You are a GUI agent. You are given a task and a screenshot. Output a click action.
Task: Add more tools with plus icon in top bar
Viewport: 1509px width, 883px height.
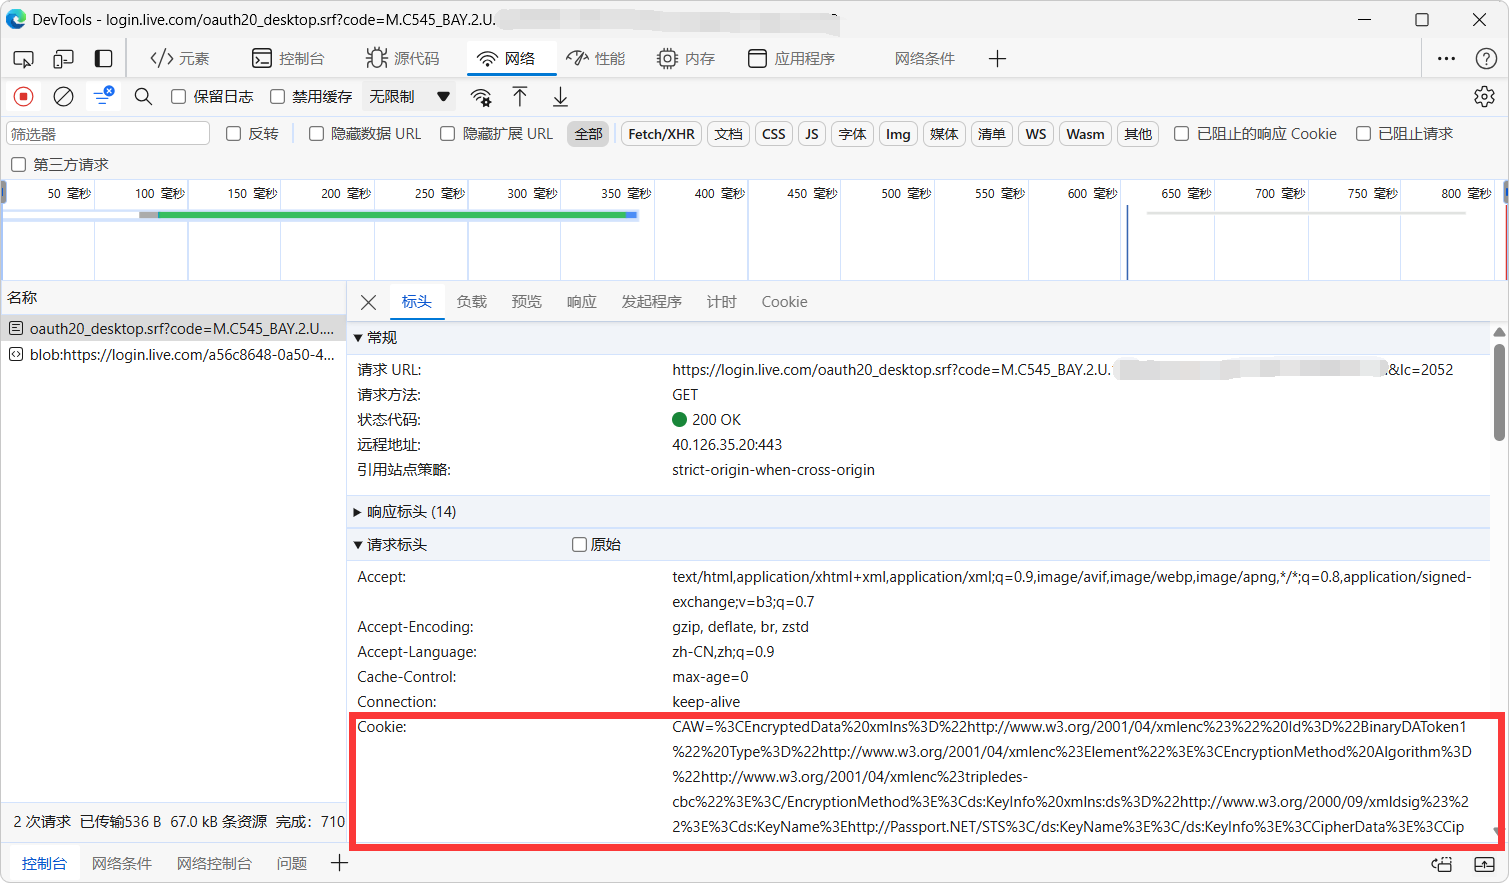point(997,59)
